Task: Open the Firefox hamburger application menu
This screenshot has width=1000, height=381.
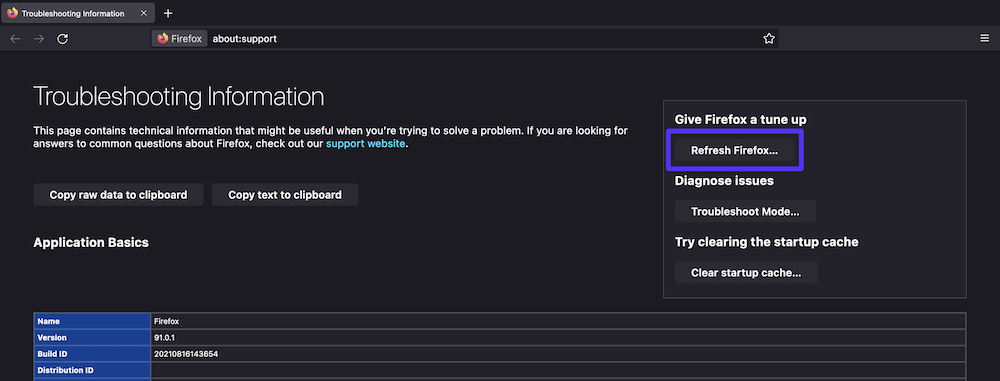Action: click(984, 39)
